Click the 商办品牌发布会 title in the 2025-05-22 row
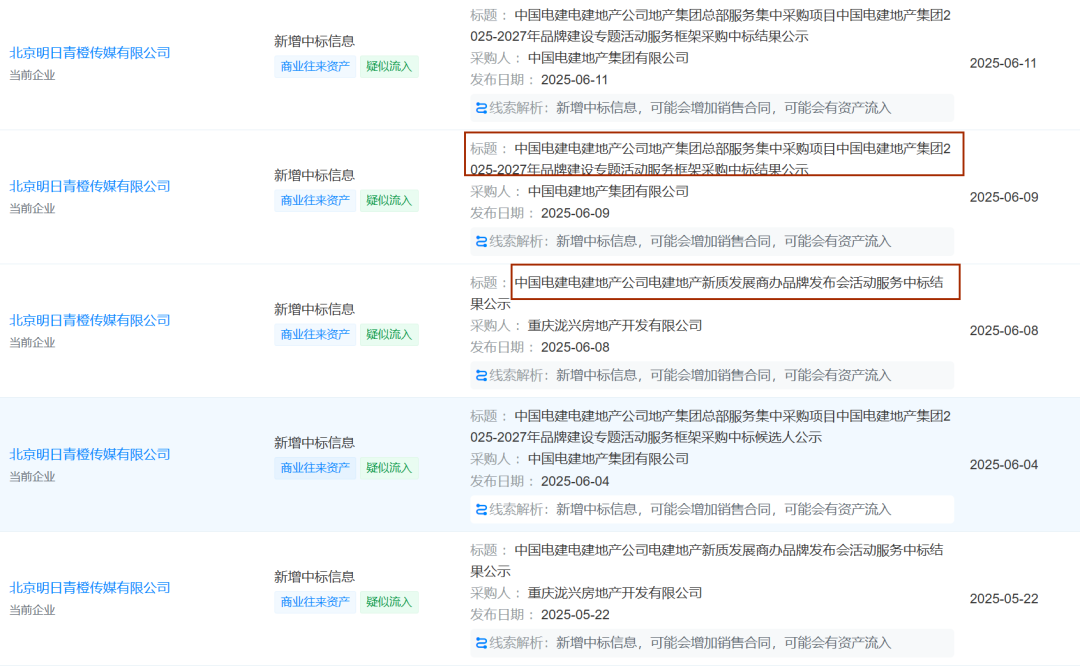The image size is (1080, 669). (x=707, y=560)
